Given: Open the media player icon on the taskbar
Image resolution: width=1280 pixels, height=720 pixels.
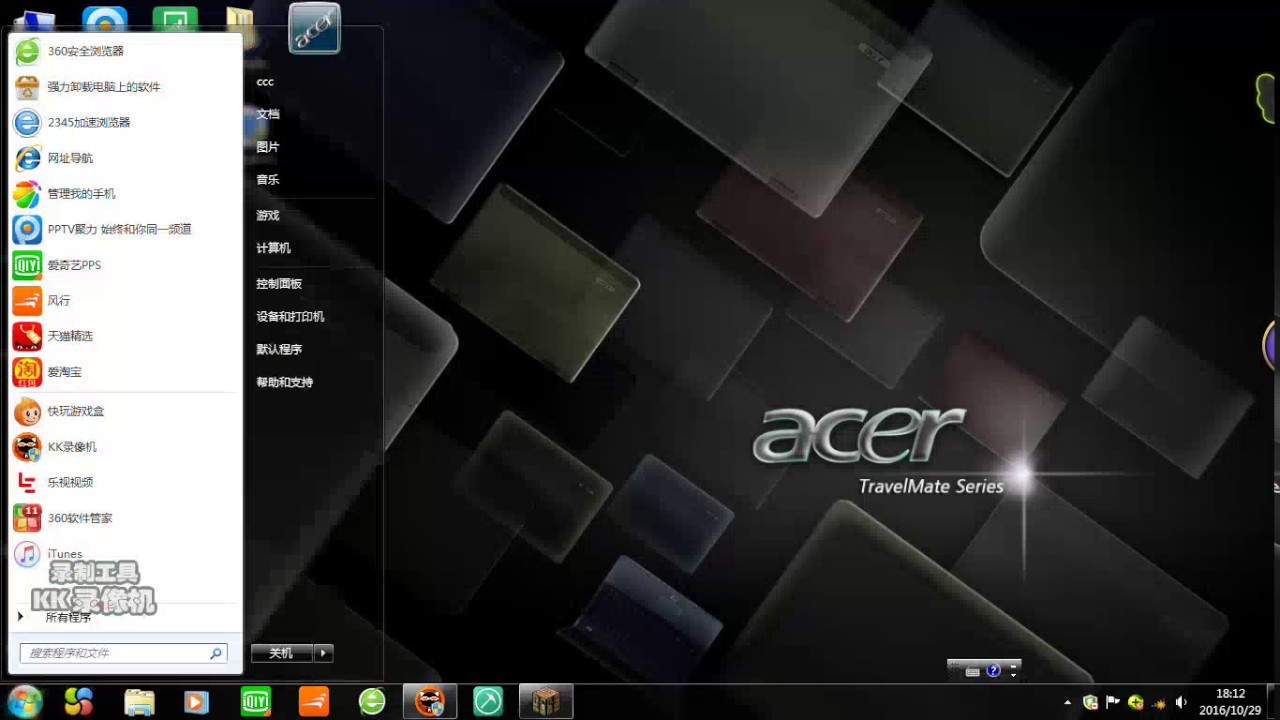Looking at the screenshot, I should [x=196, y=702].
